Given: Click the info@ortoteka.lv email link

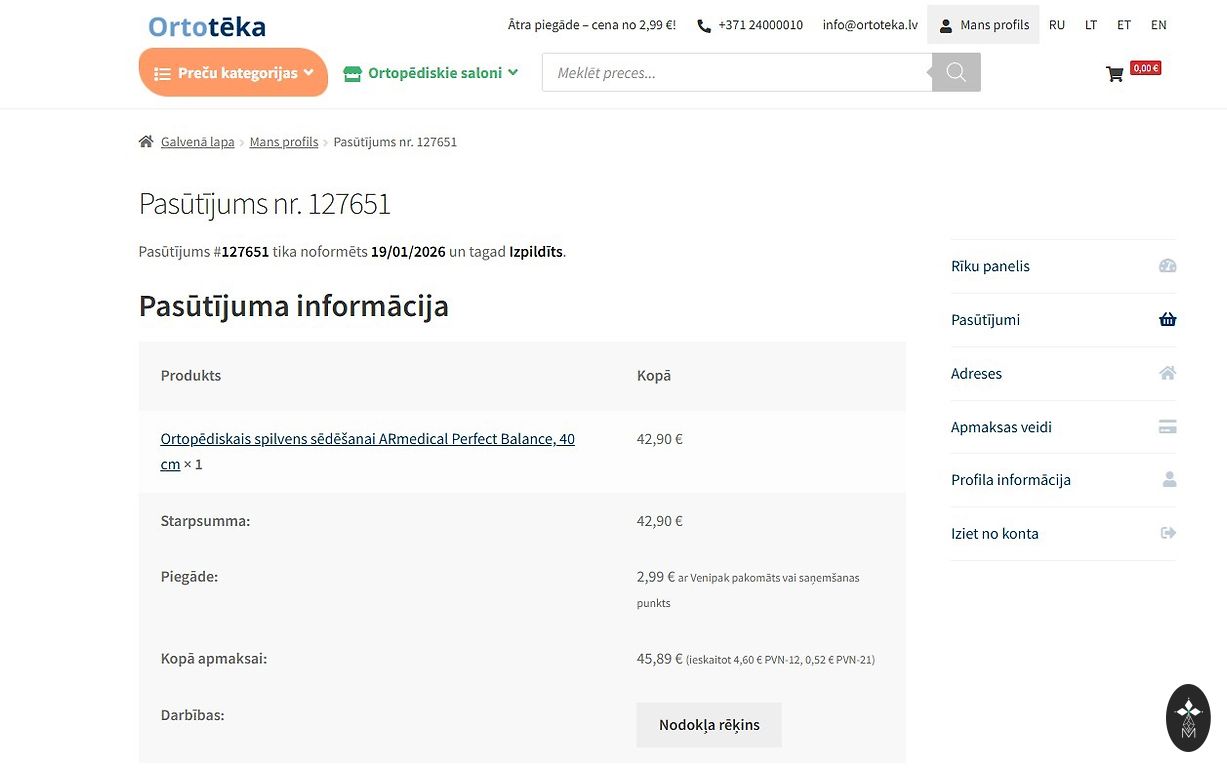Looking at the screenshot, I should (x=869, y=25).
